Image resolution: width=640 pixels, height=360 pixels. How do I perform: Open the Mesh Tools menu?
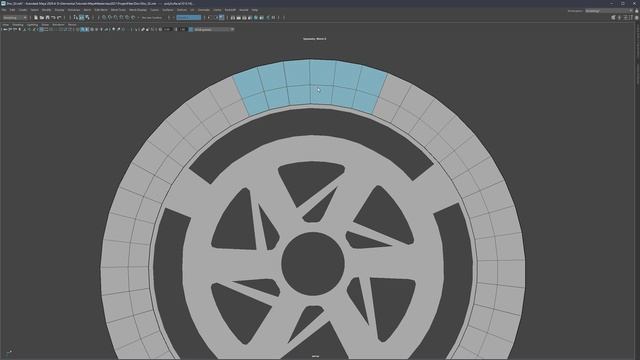(118, 10)
